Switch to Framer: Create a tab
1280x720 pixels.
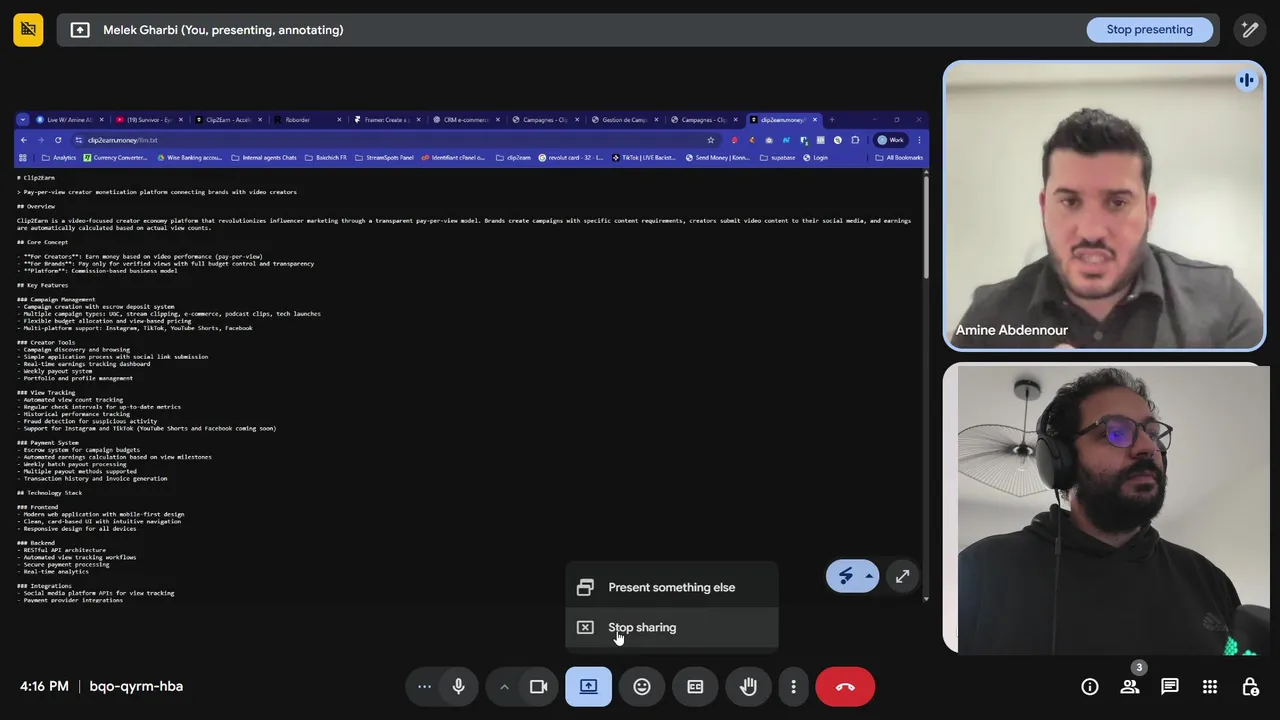click(387, 120)
